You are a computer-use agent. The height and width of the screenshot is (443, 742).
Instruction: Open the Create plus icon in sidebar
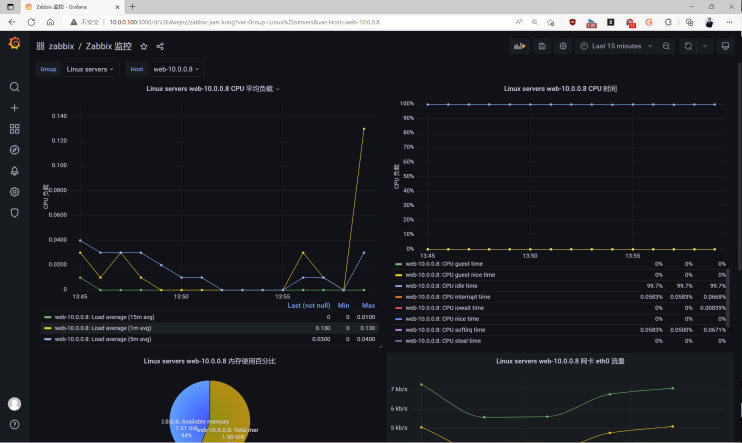click(15, 108)
